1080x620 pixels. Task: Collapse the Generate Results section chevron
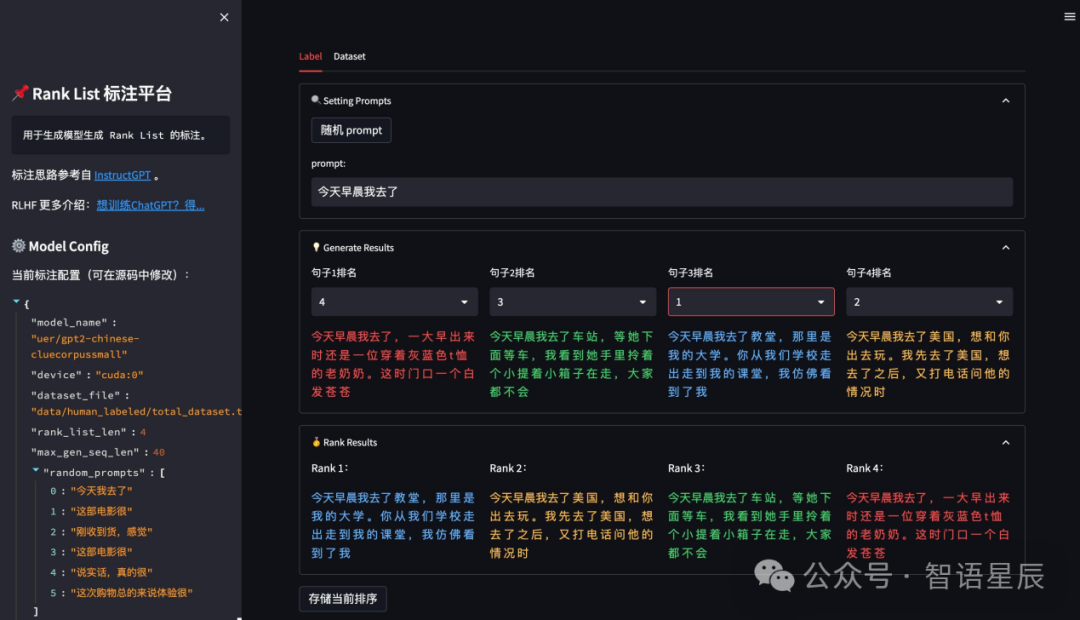tap(1005, 247)
